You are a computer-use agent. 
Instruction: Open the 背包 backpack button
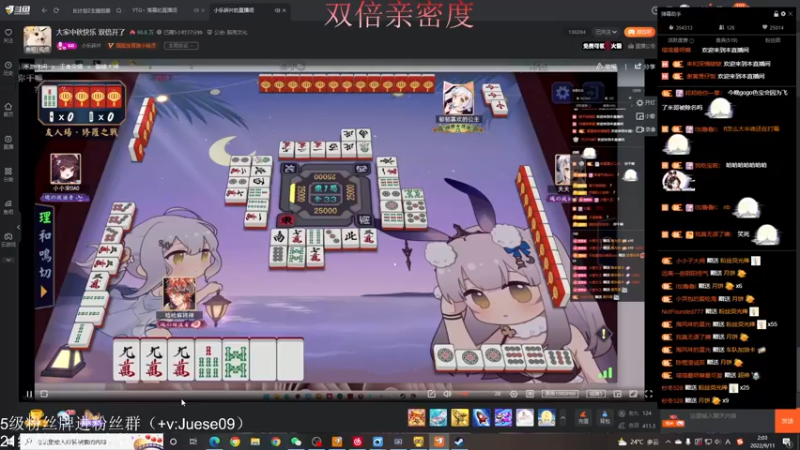(605, 418)
